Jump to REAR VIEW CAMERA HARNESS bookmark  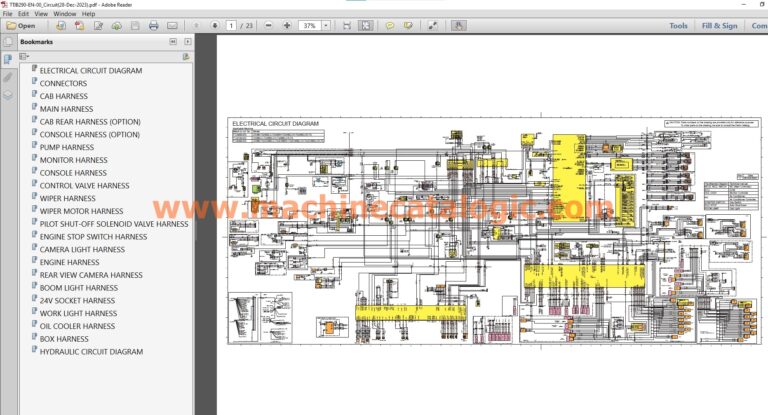pos(91,275)
